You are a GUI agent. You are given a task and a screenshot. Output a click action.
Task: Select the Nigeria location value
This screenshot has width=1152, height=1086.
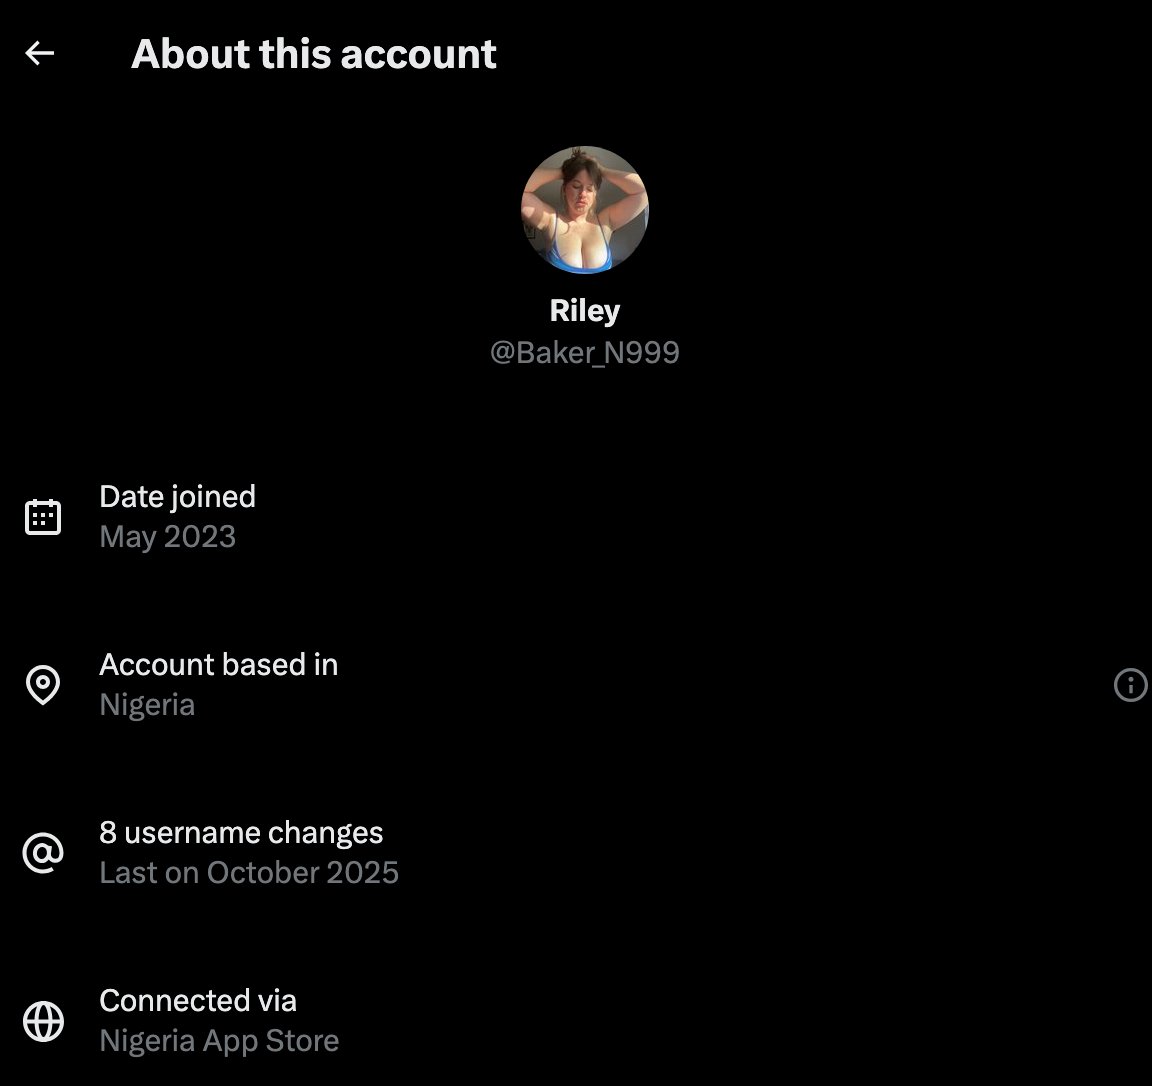pos(147,705)
